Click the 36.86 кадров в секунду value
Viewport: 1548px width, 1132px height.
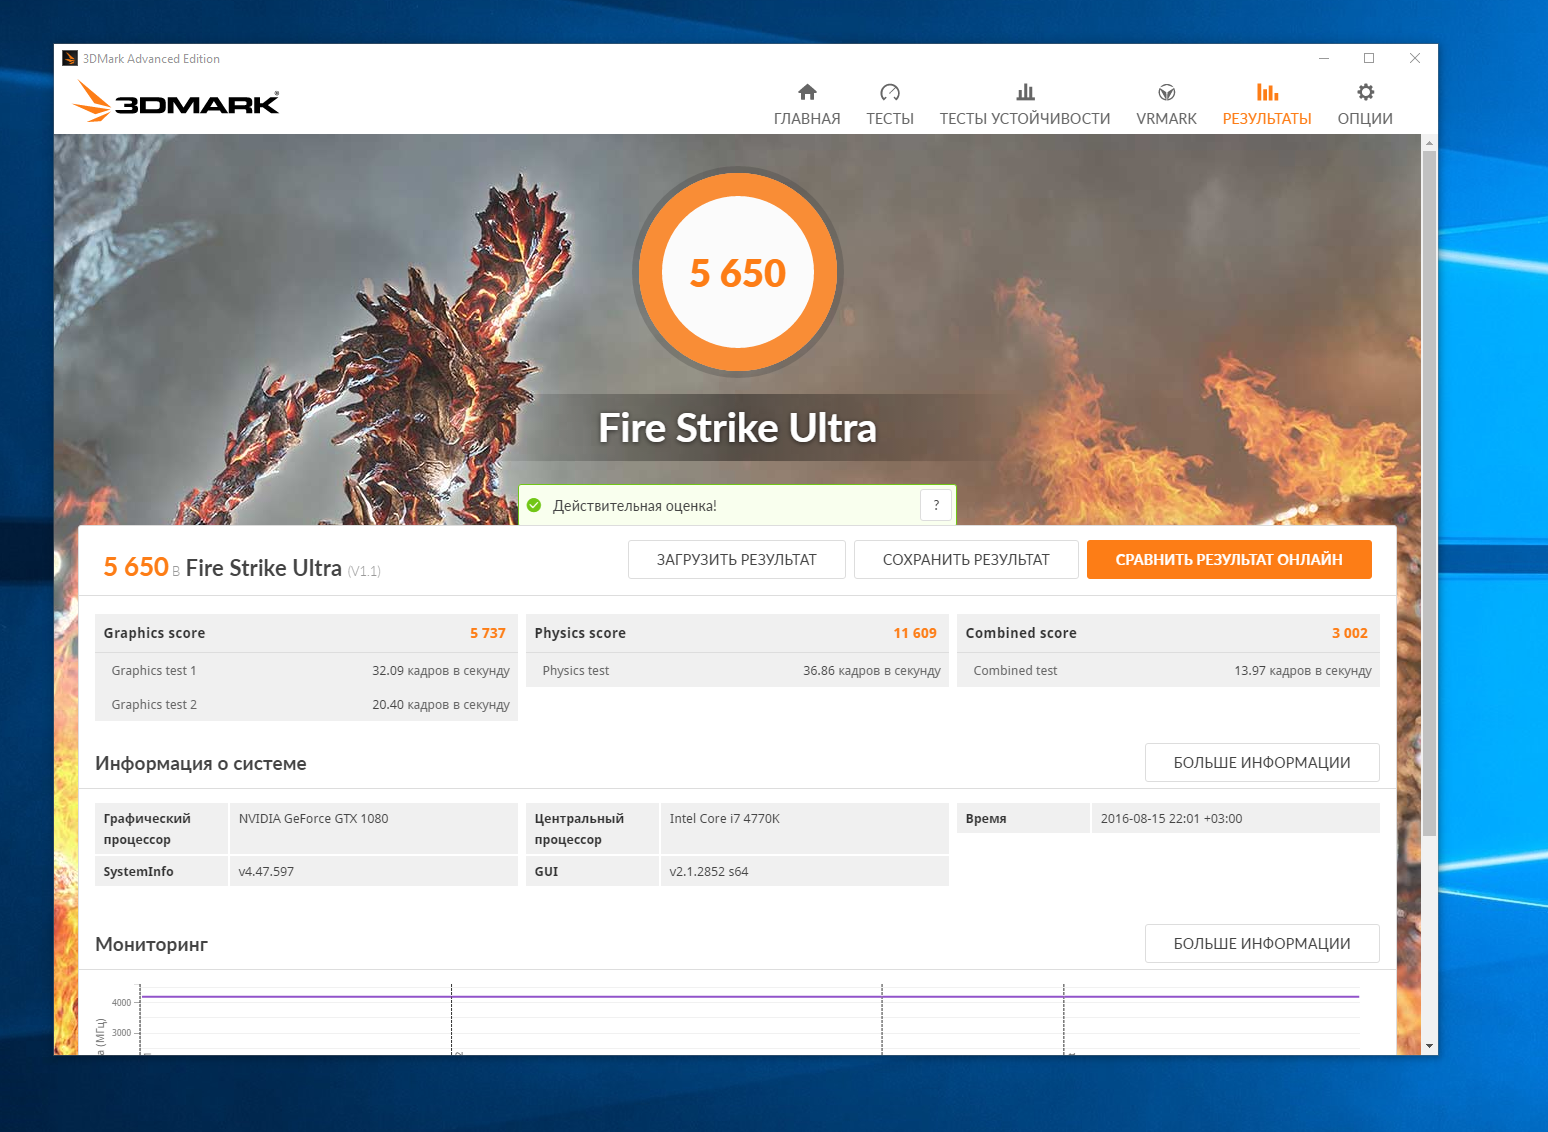872,671
